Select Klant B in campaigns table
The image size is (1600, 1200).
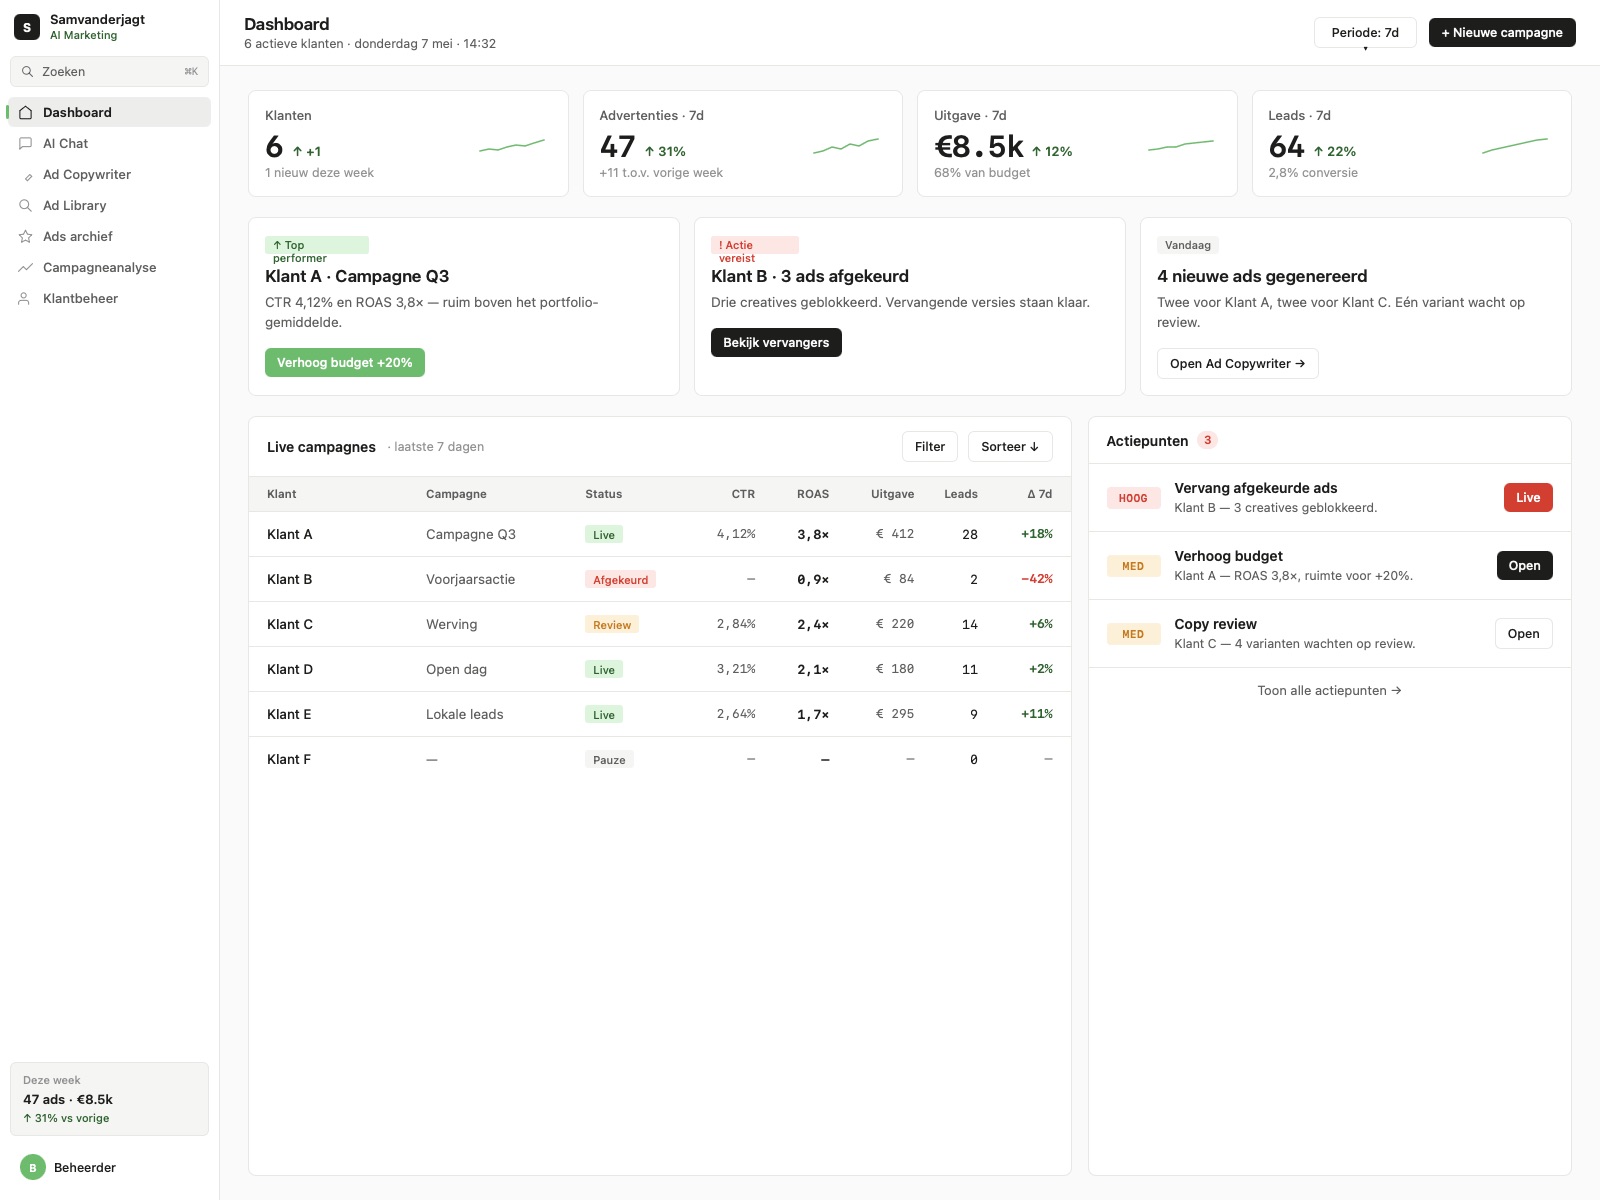tap(660, 579)
